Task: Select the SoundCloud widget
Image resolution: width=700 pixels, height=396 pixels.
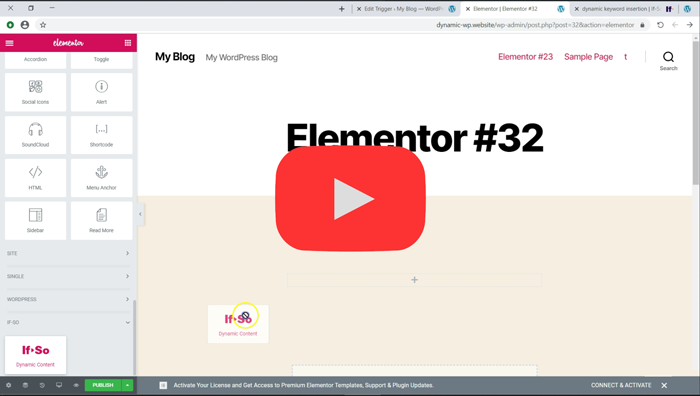Action: [35, 135]
